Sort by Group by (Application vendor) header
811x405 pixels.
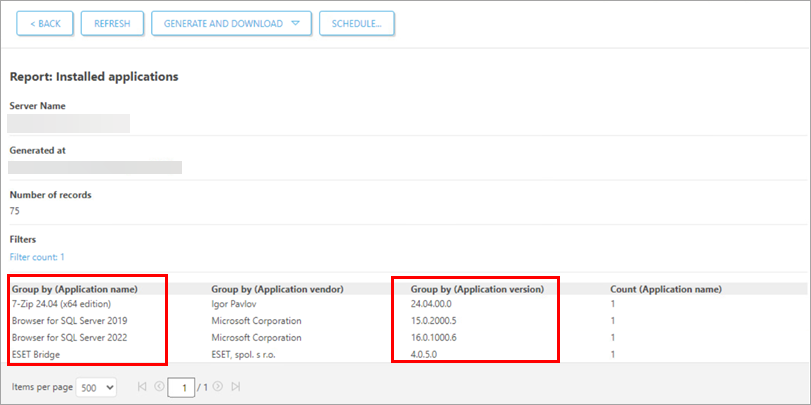tap(278, 289)
